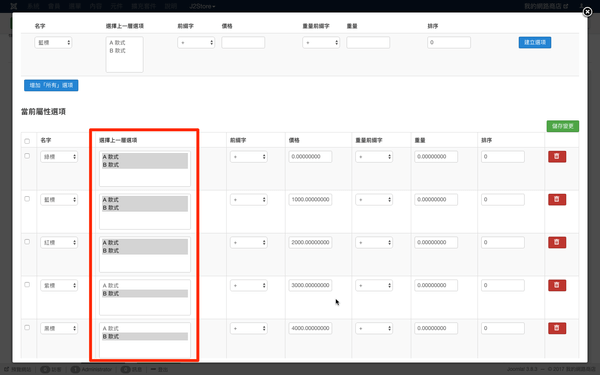This screenshot has width=600, height=375.
Task: Check the row priced 0.00000000
Action: pos(27,156)
